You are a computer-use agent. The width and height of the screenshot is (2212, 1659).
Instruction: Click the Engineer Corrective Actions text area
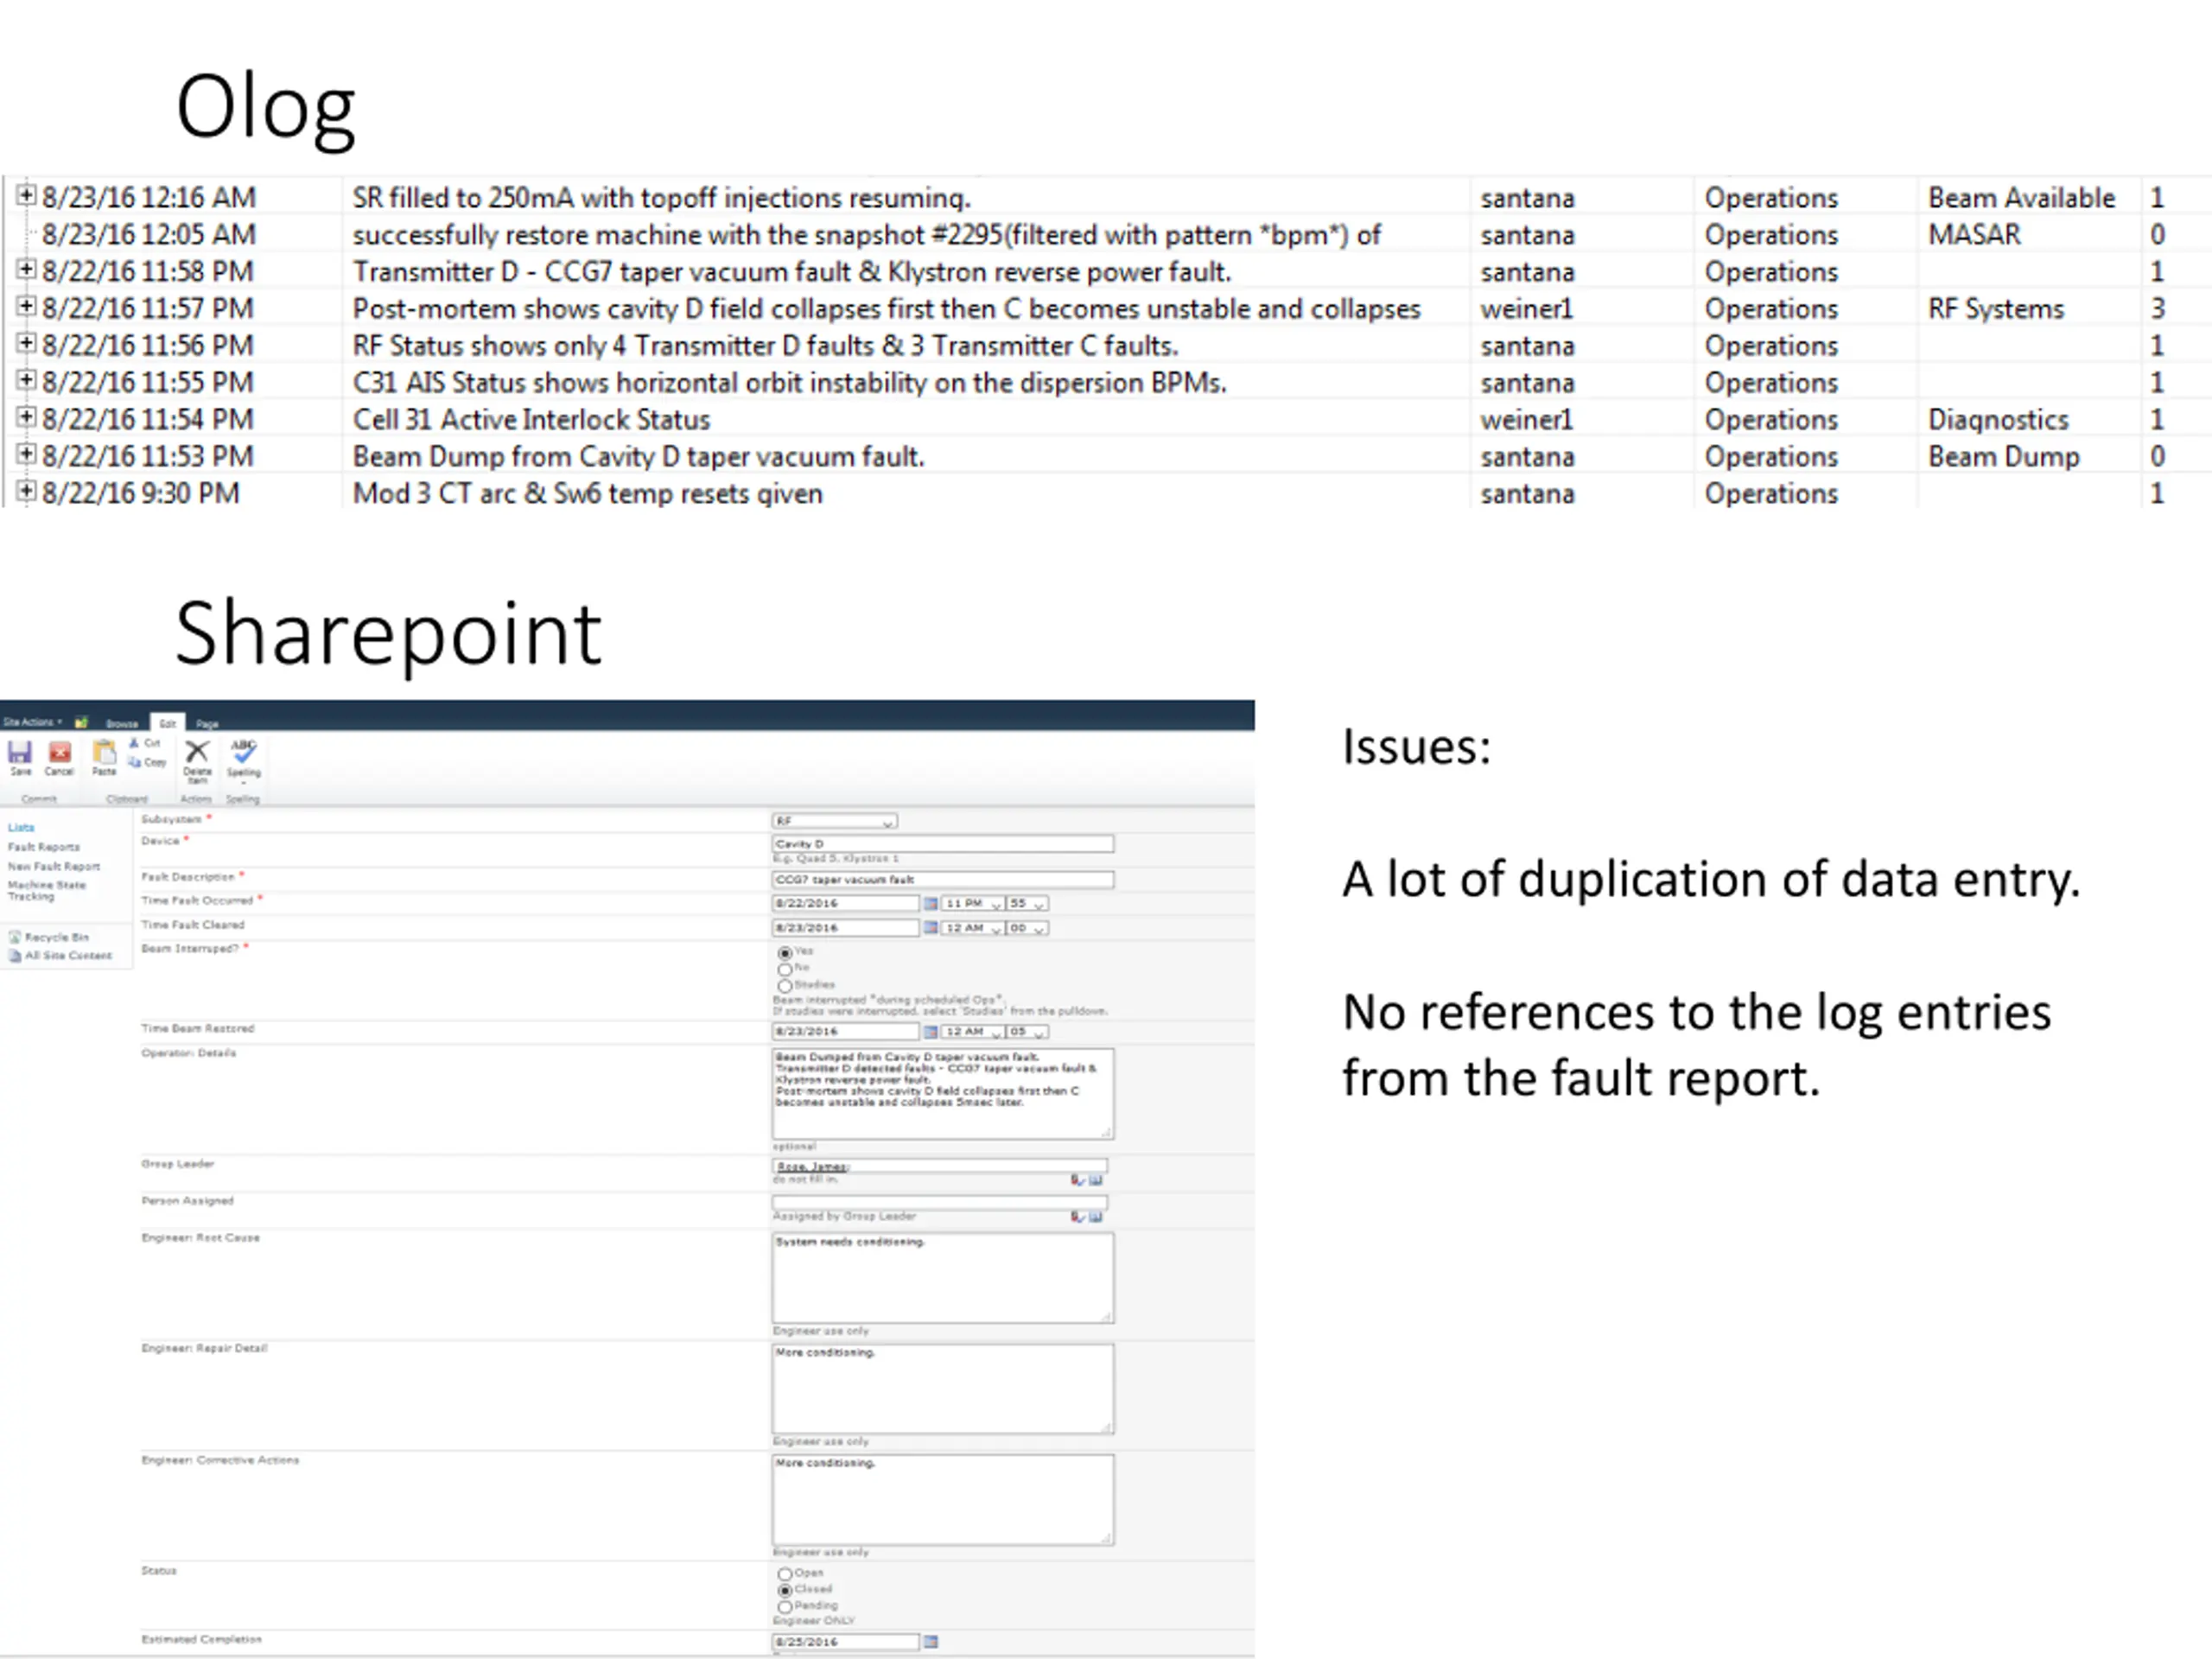[x=943, y=1500]
